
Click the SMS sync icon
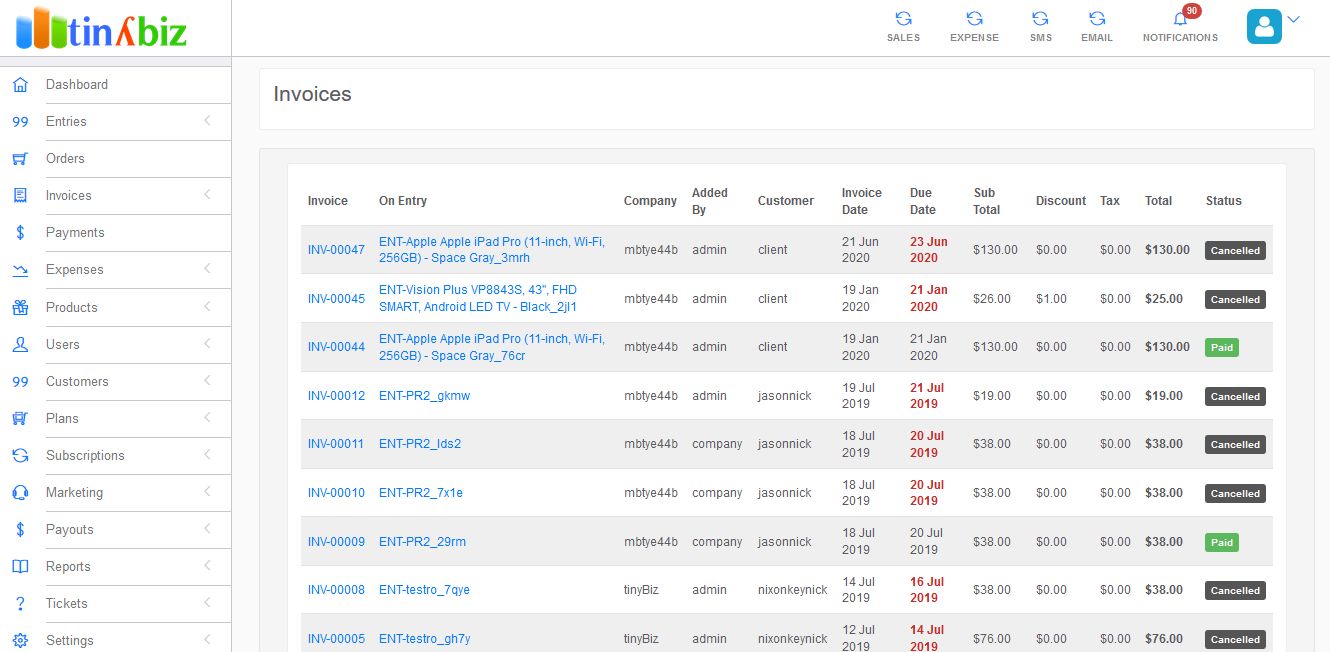pos(1040,18)
